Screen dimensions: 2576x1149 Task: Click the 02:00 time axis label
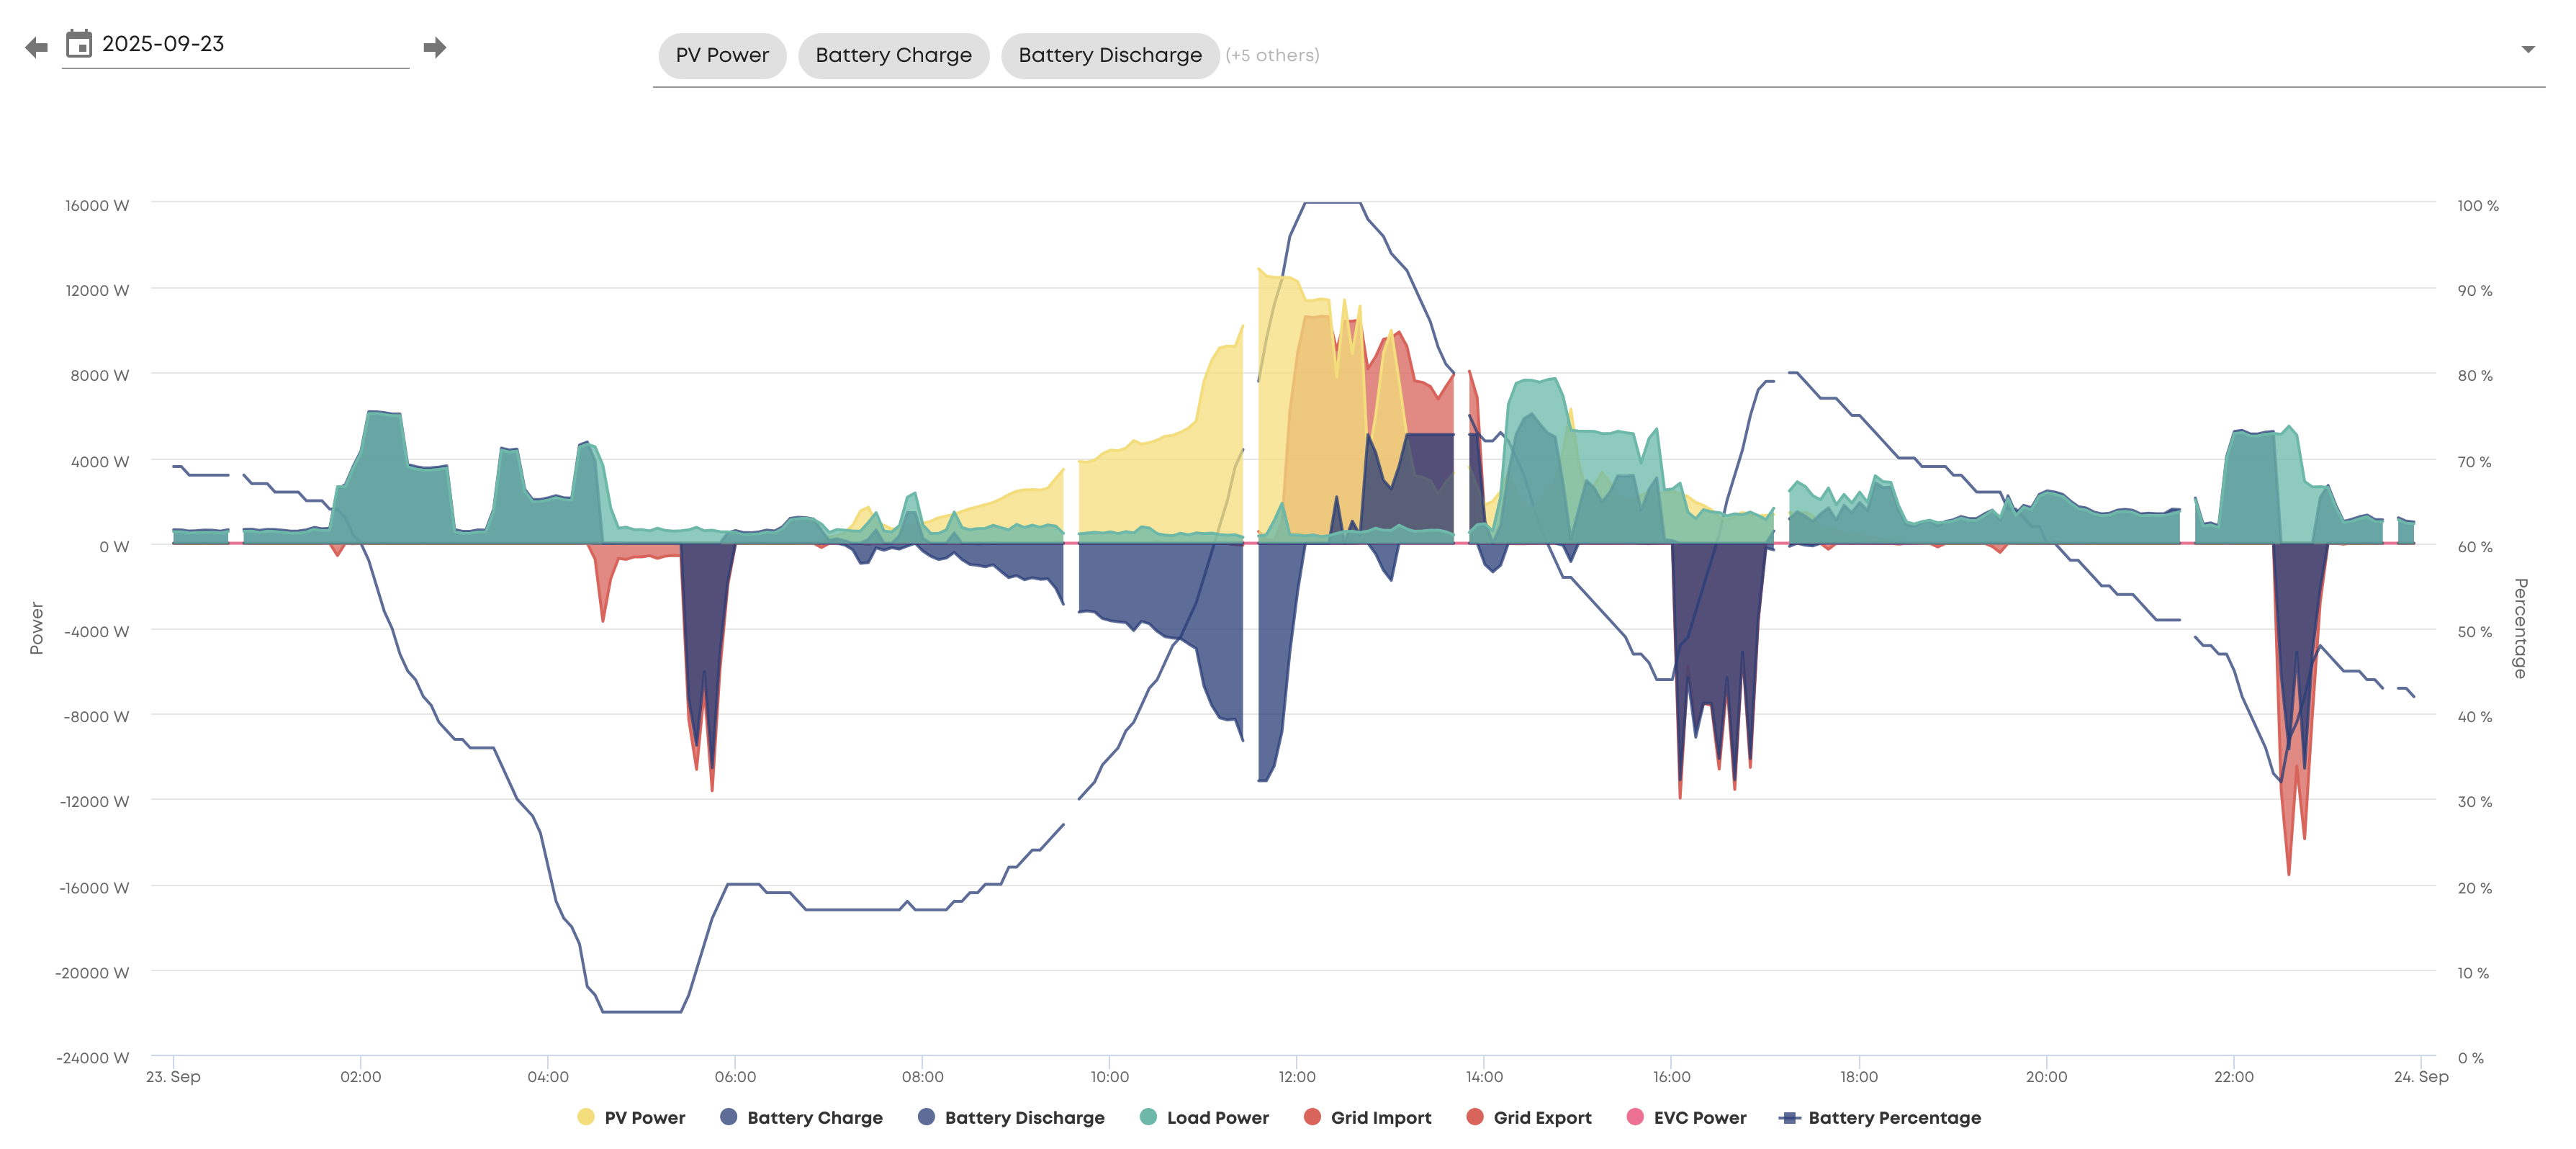tap(360, 1076)
